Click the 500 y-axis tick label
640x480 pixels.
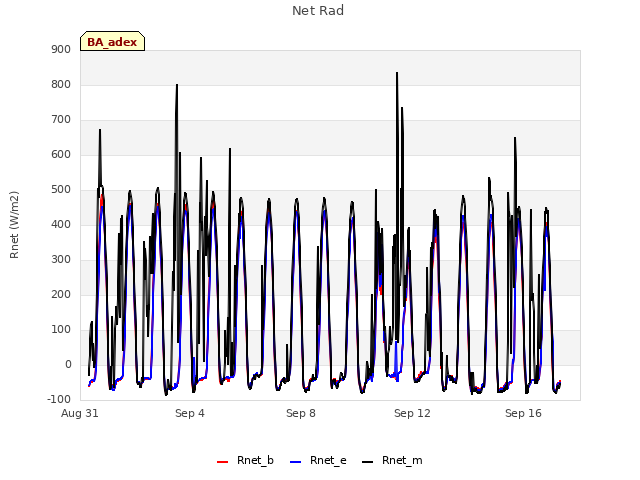61,190
